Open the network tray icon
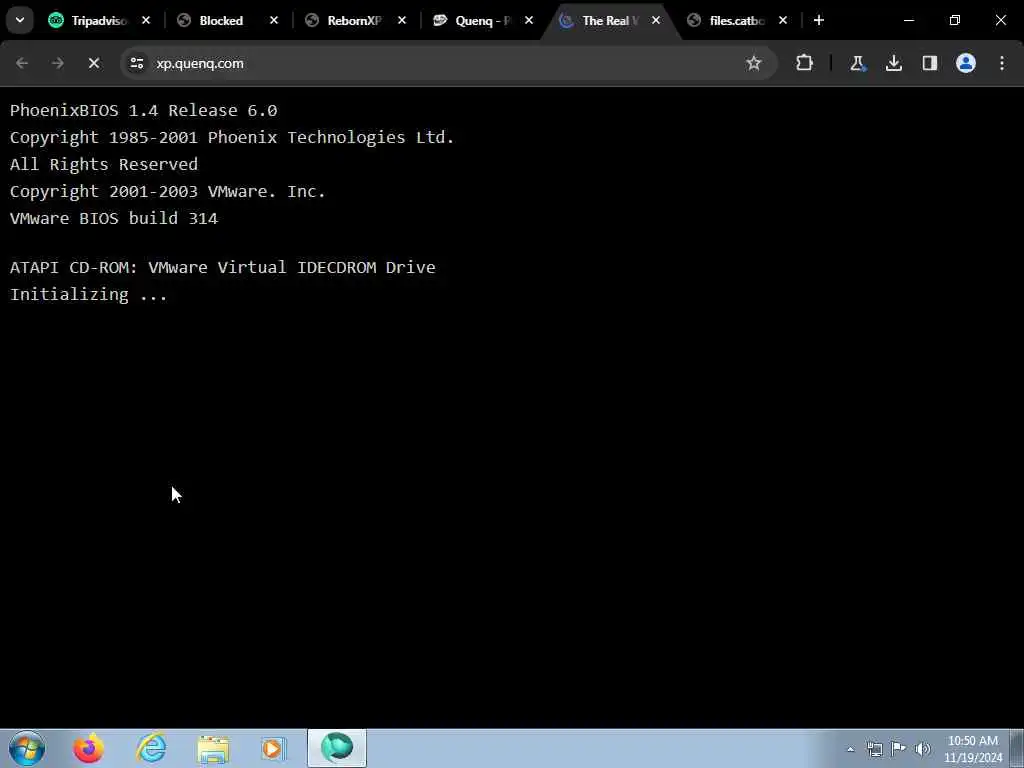 click(874, 749)
